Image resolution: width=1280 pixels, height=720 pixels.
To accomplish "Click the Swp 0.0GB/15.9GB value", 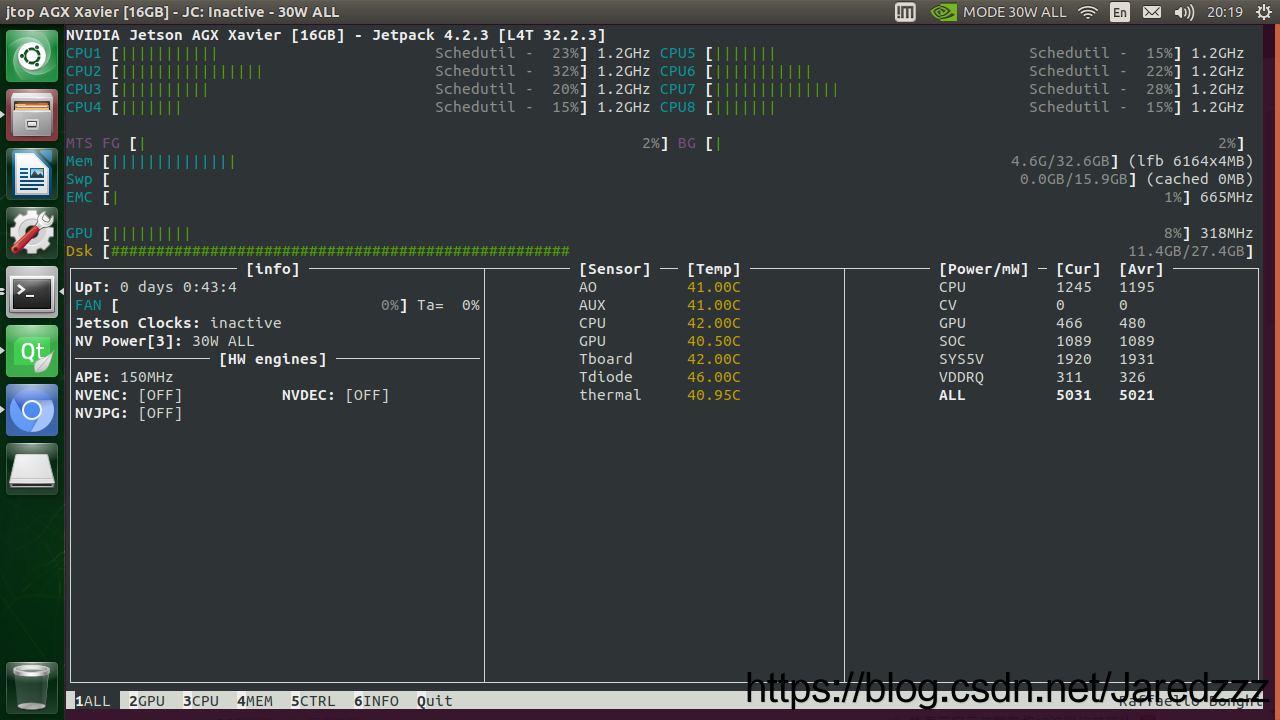I will click(1074, 179).
